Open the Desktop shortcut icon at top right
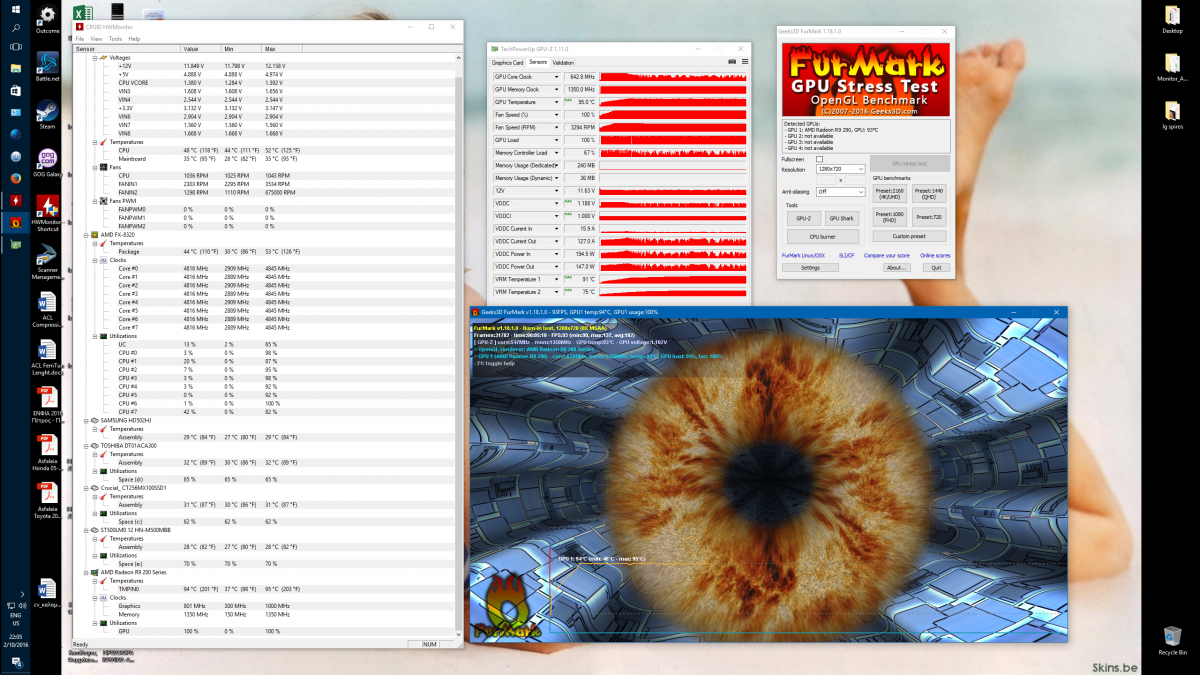Screen dimensions: 1200x675 pyautogui.click(x=1173, y=18)
